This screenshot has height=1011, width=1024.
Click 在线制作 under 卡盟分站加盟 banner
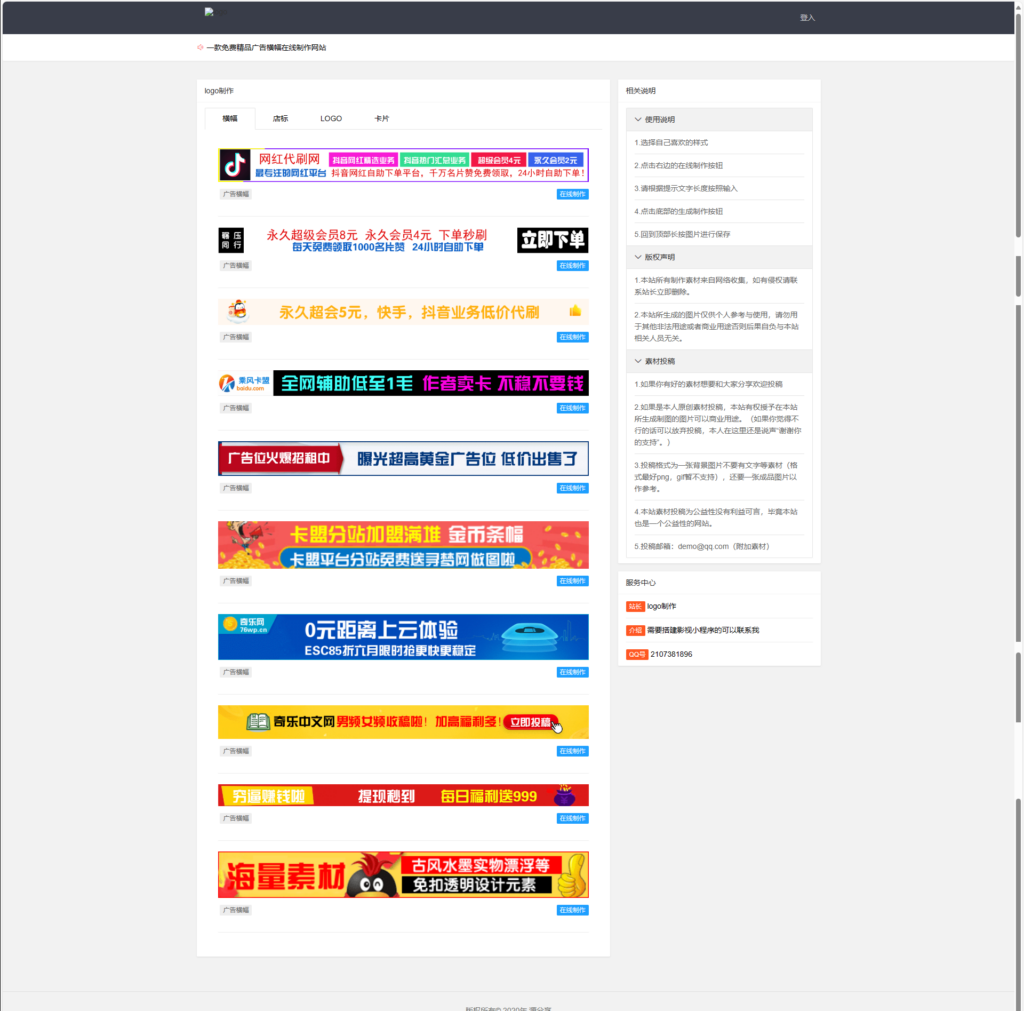tap(573, 581)
